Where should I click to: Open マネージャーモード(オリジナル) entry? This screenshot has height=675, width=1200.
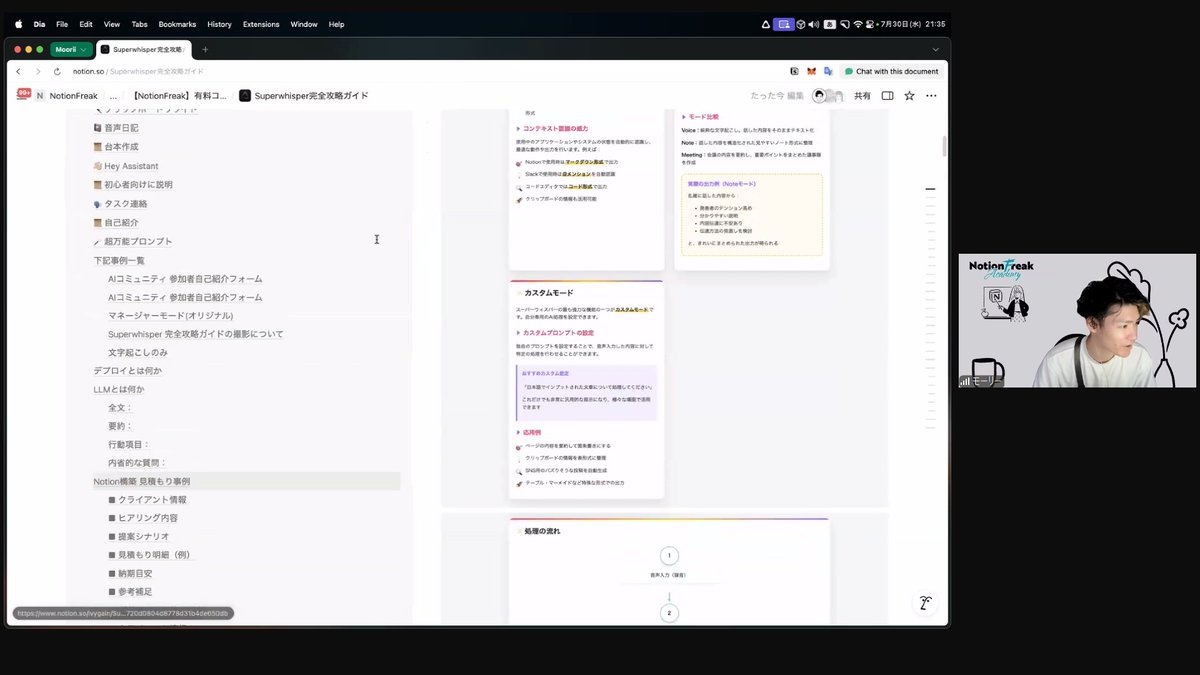coord(170,316)
